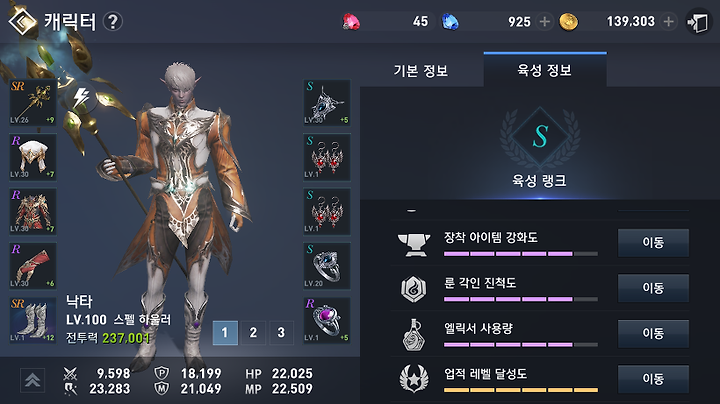The width and height of the screenshot is (720, 404).
Task: Click 이동 button for 엘릭서 사용량
Action: click(x=653, y=333)
